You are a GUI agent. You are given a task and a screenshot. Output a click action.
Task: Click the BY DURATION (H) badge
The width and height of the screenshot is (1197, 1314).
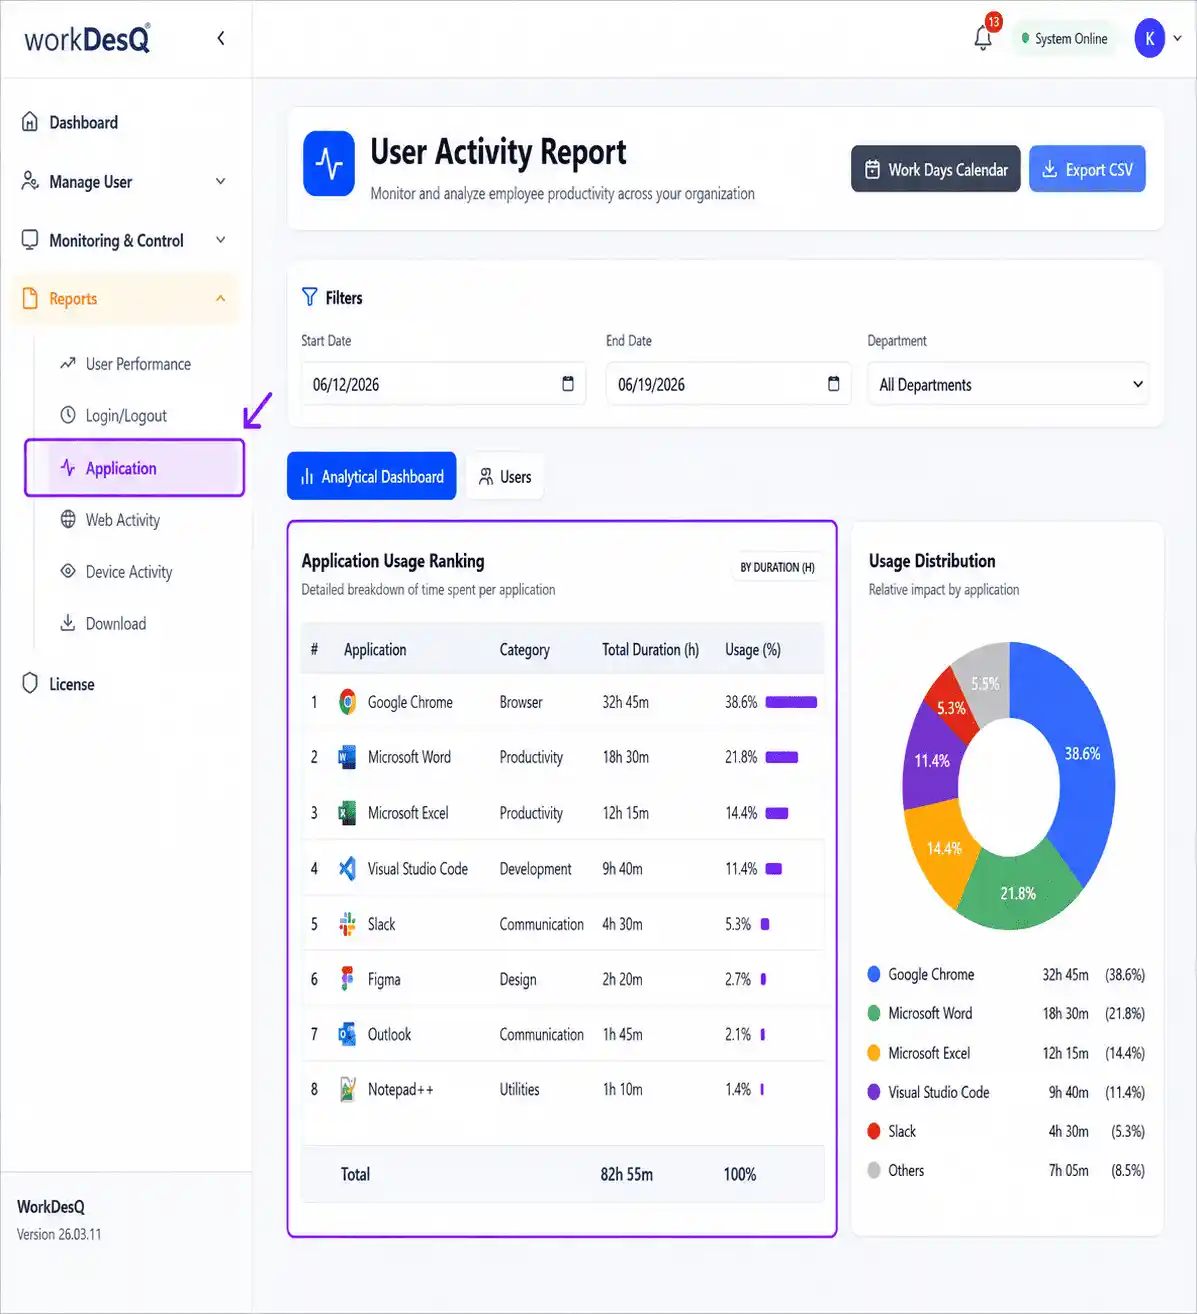click(777, 567)
